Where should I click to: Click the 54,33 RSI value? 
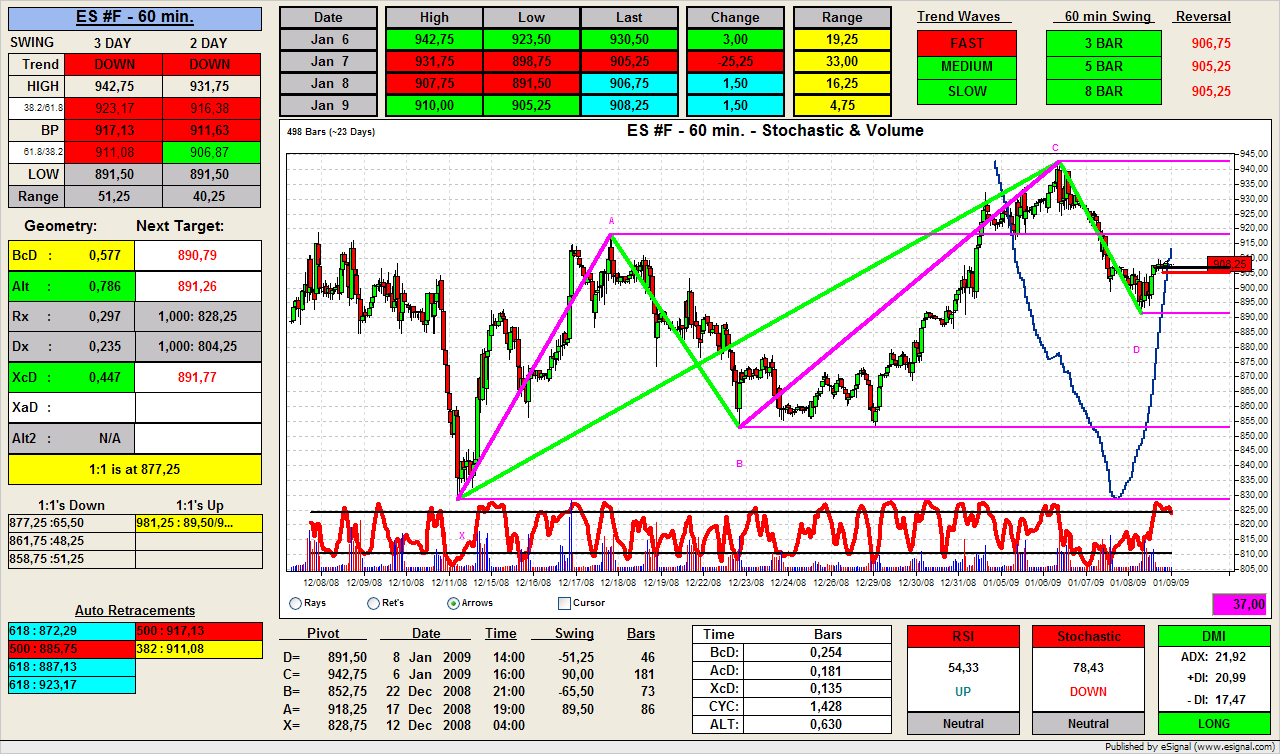coord(963,667)
